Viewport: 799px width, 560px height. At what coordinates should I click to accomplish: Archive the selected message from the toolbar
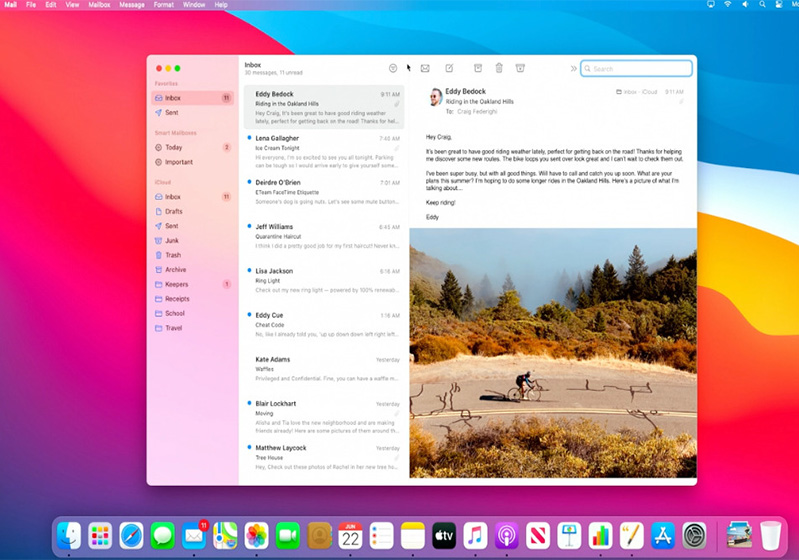pos(478,68)
